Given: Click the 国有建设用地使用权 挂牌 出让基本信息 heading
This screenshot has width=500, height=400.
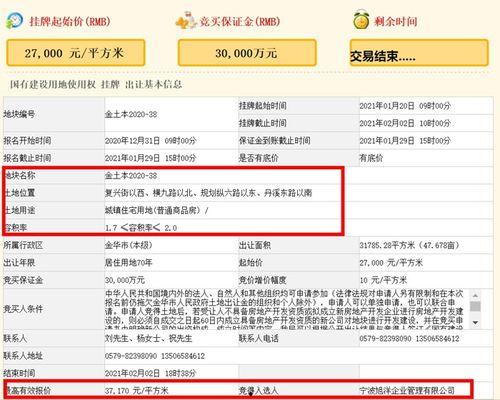Looking at the screenshot, I should [x=96, y=84].
